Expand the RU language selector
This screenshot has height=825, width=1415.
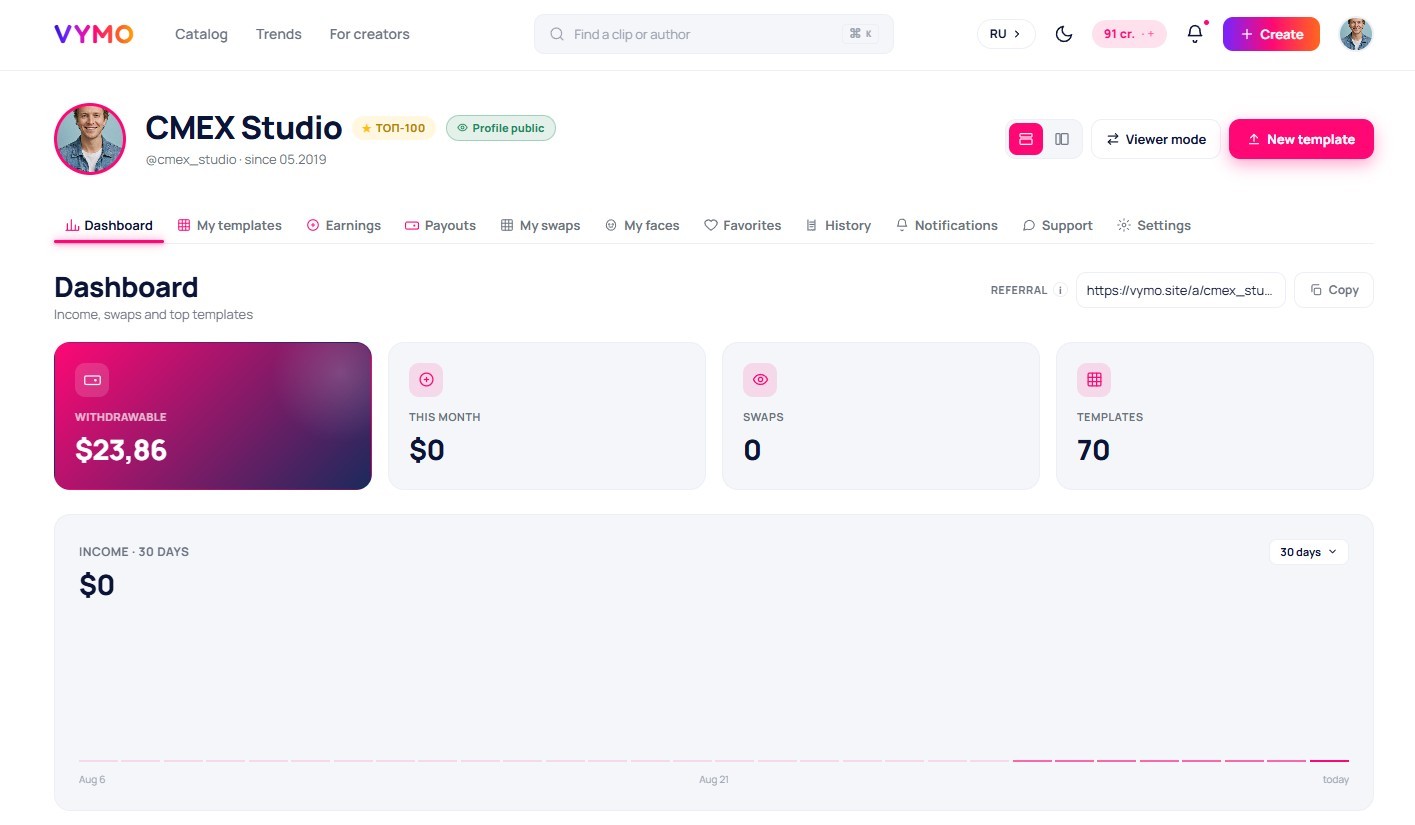pyautogui.click(x=1006, y=34)
